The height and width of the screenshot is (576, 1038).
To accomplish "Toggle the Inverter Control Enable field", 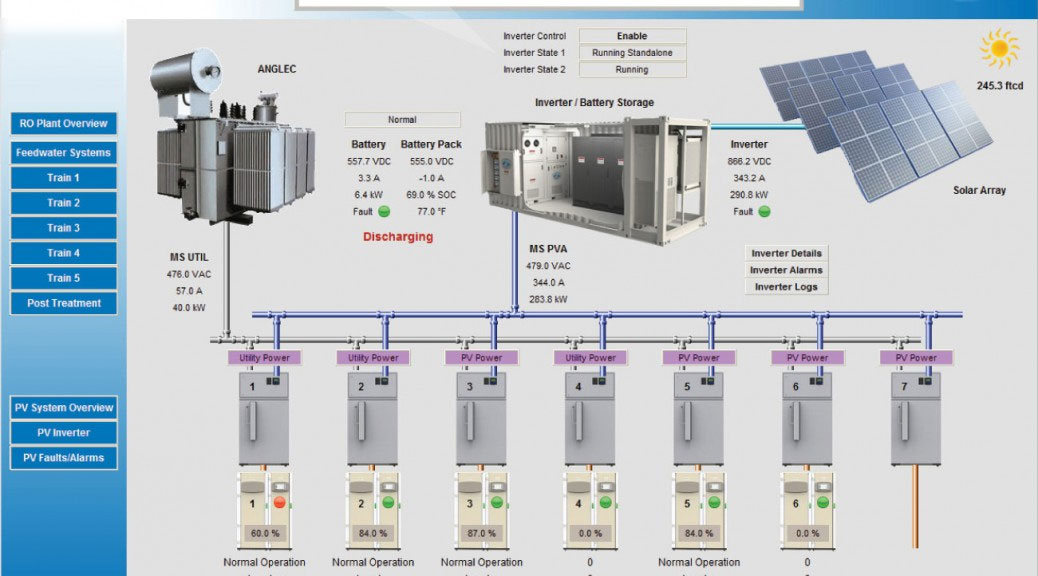I will (632, 36).
